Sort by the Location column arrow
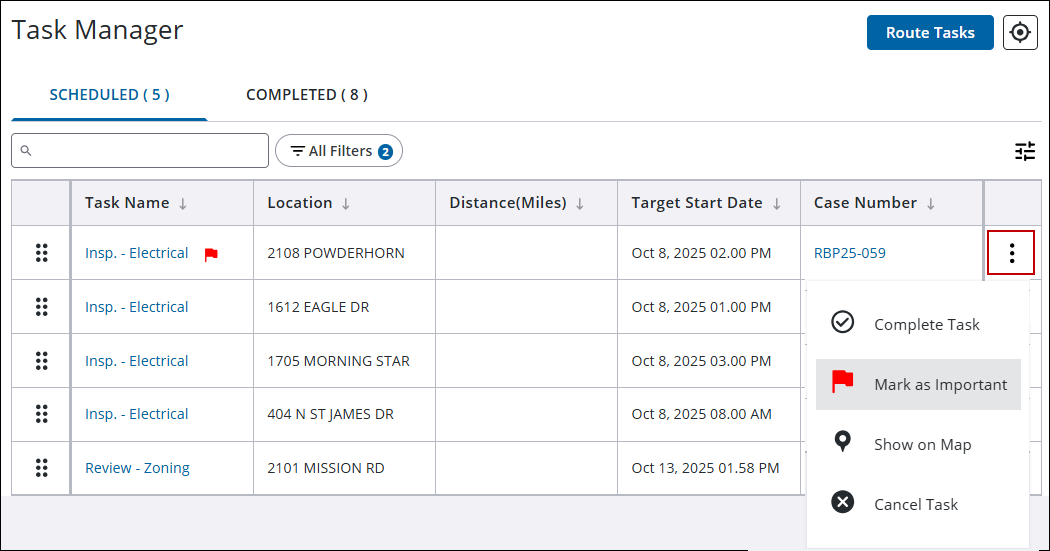 [x=346, y=203]
